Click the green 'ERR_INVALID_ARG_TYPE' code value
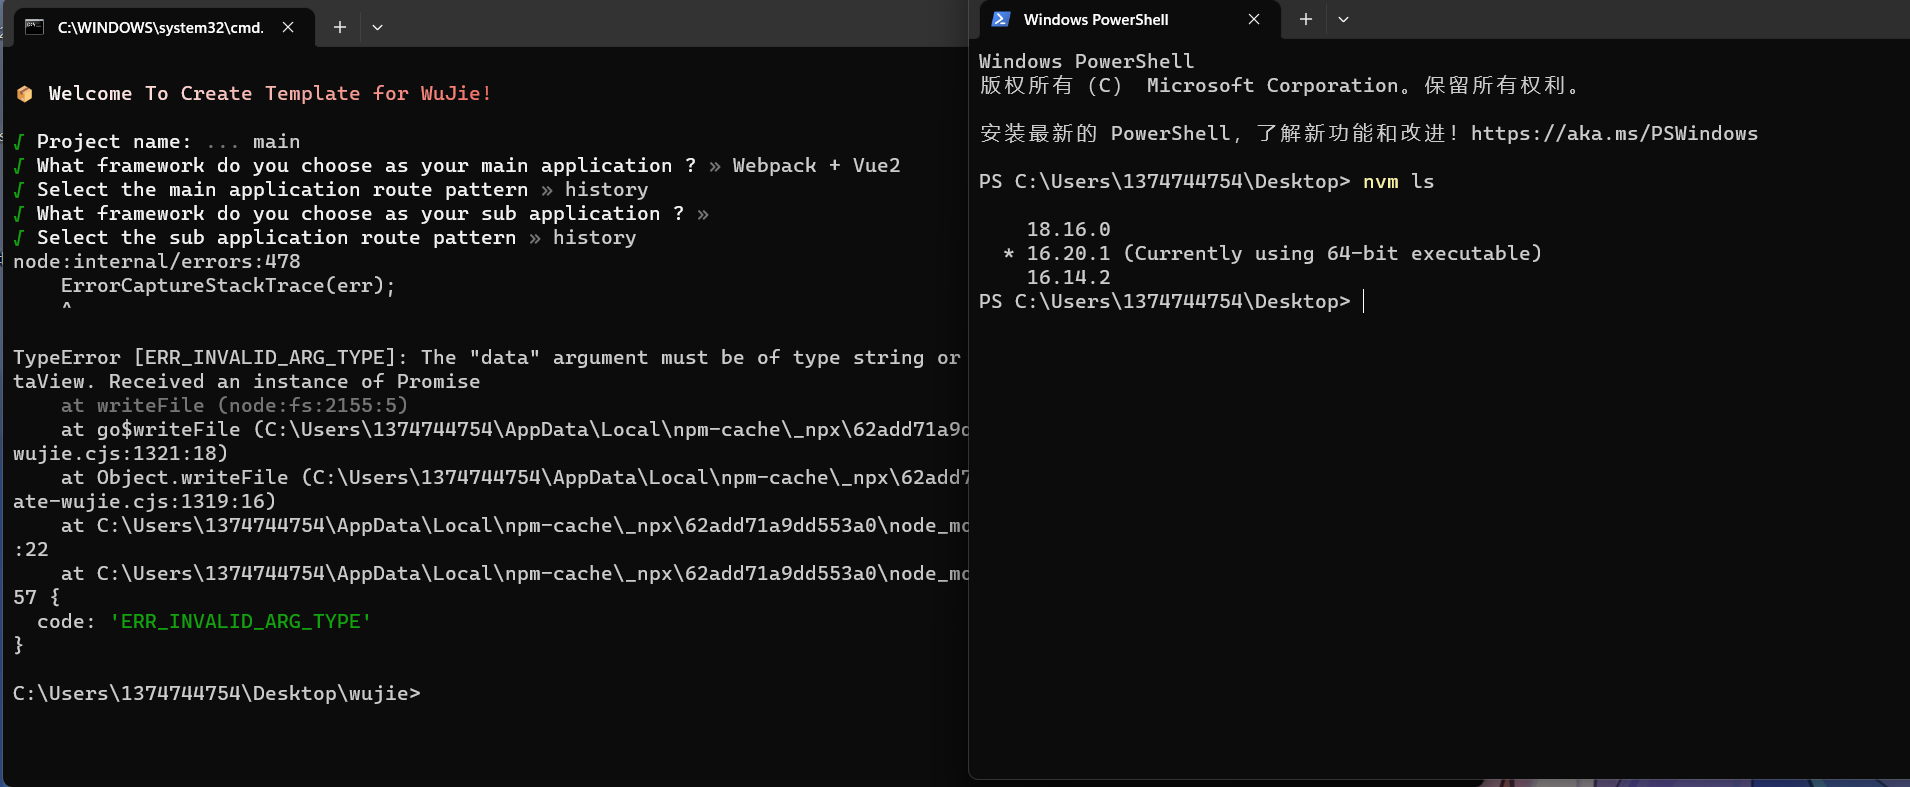Screen dimensions: 1910x787 [x=240, y=621]
